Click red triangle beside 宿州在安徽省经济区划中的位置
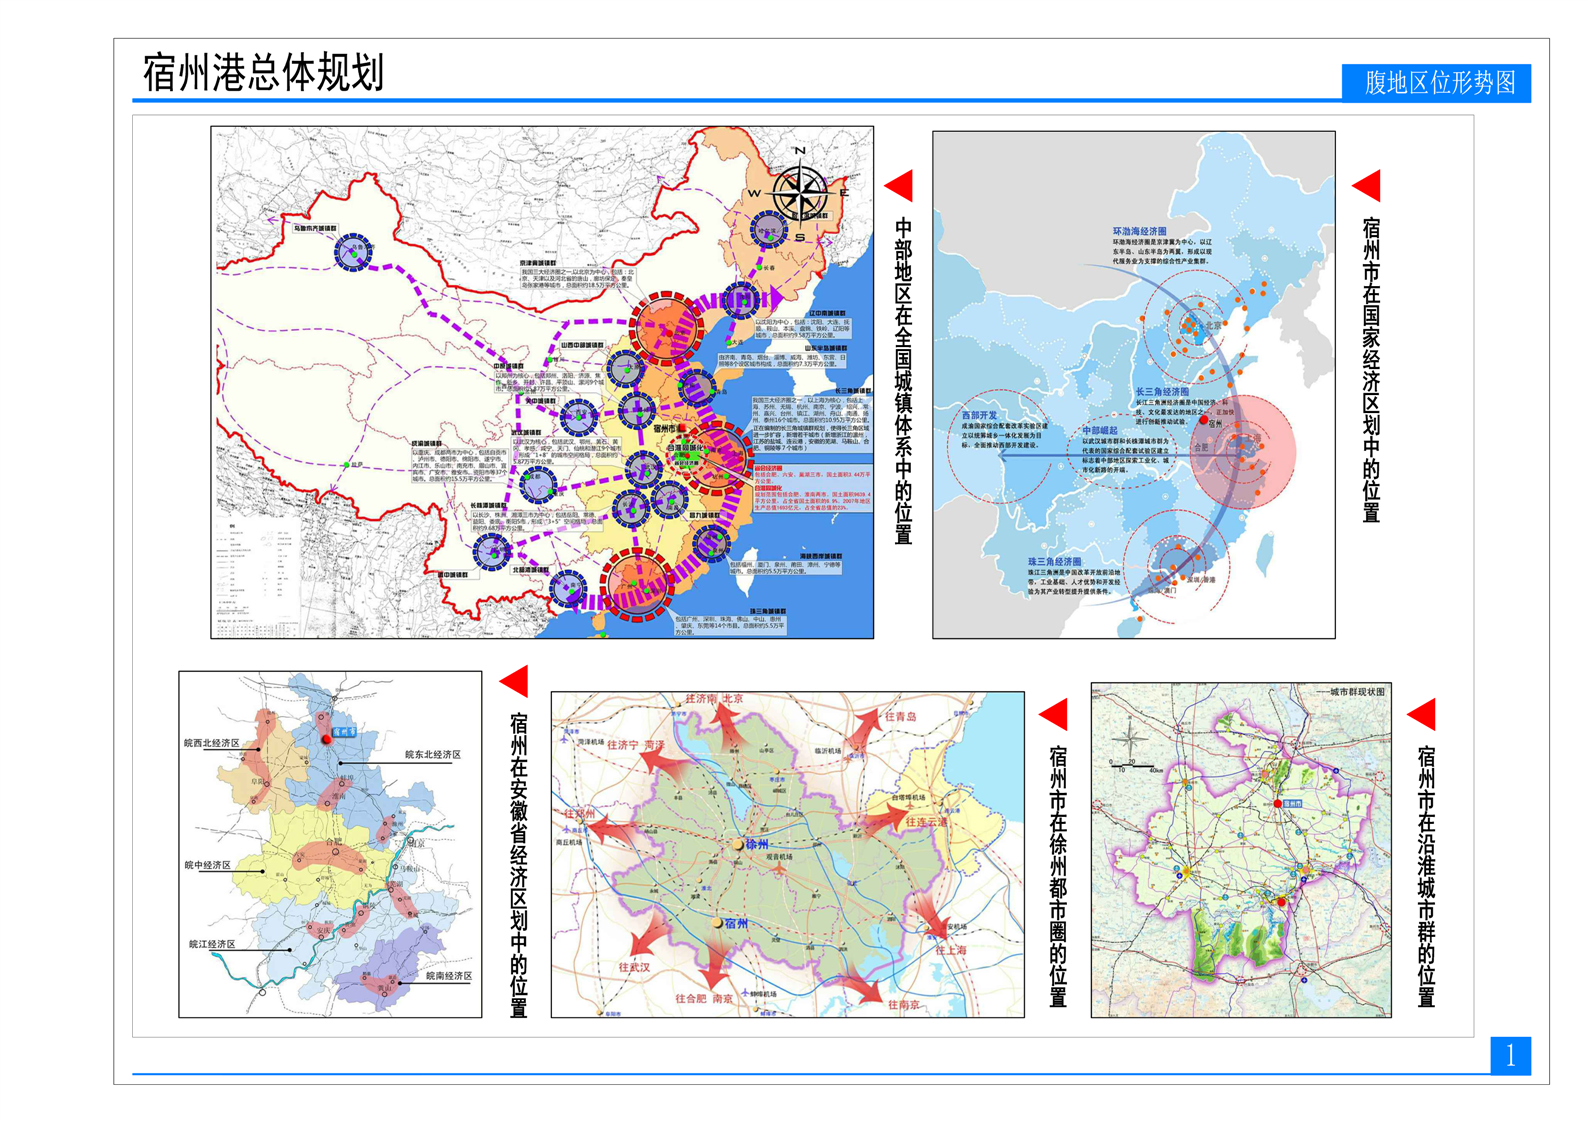This screenshot has height=1122, width=1588. coord(515,682)
